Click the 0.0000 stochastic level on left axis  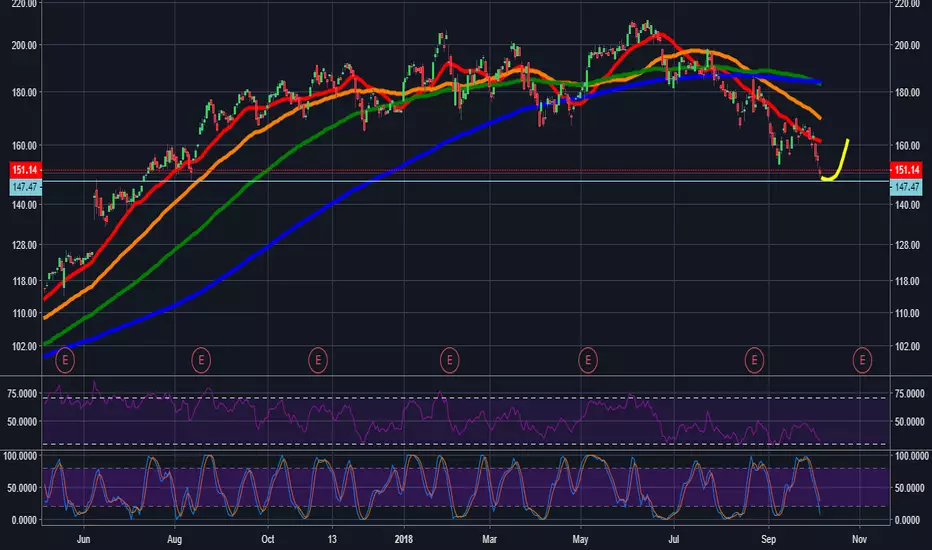24,520
